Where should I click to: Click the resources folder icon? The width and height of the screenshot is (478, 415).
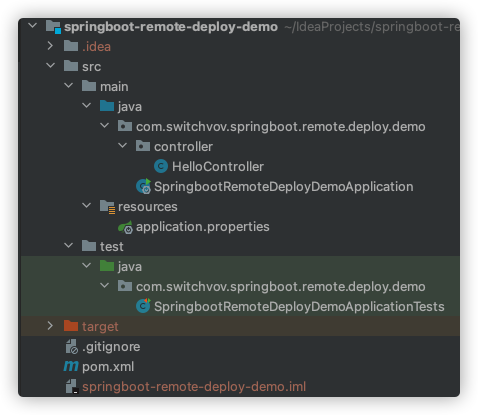coord(107,207)
